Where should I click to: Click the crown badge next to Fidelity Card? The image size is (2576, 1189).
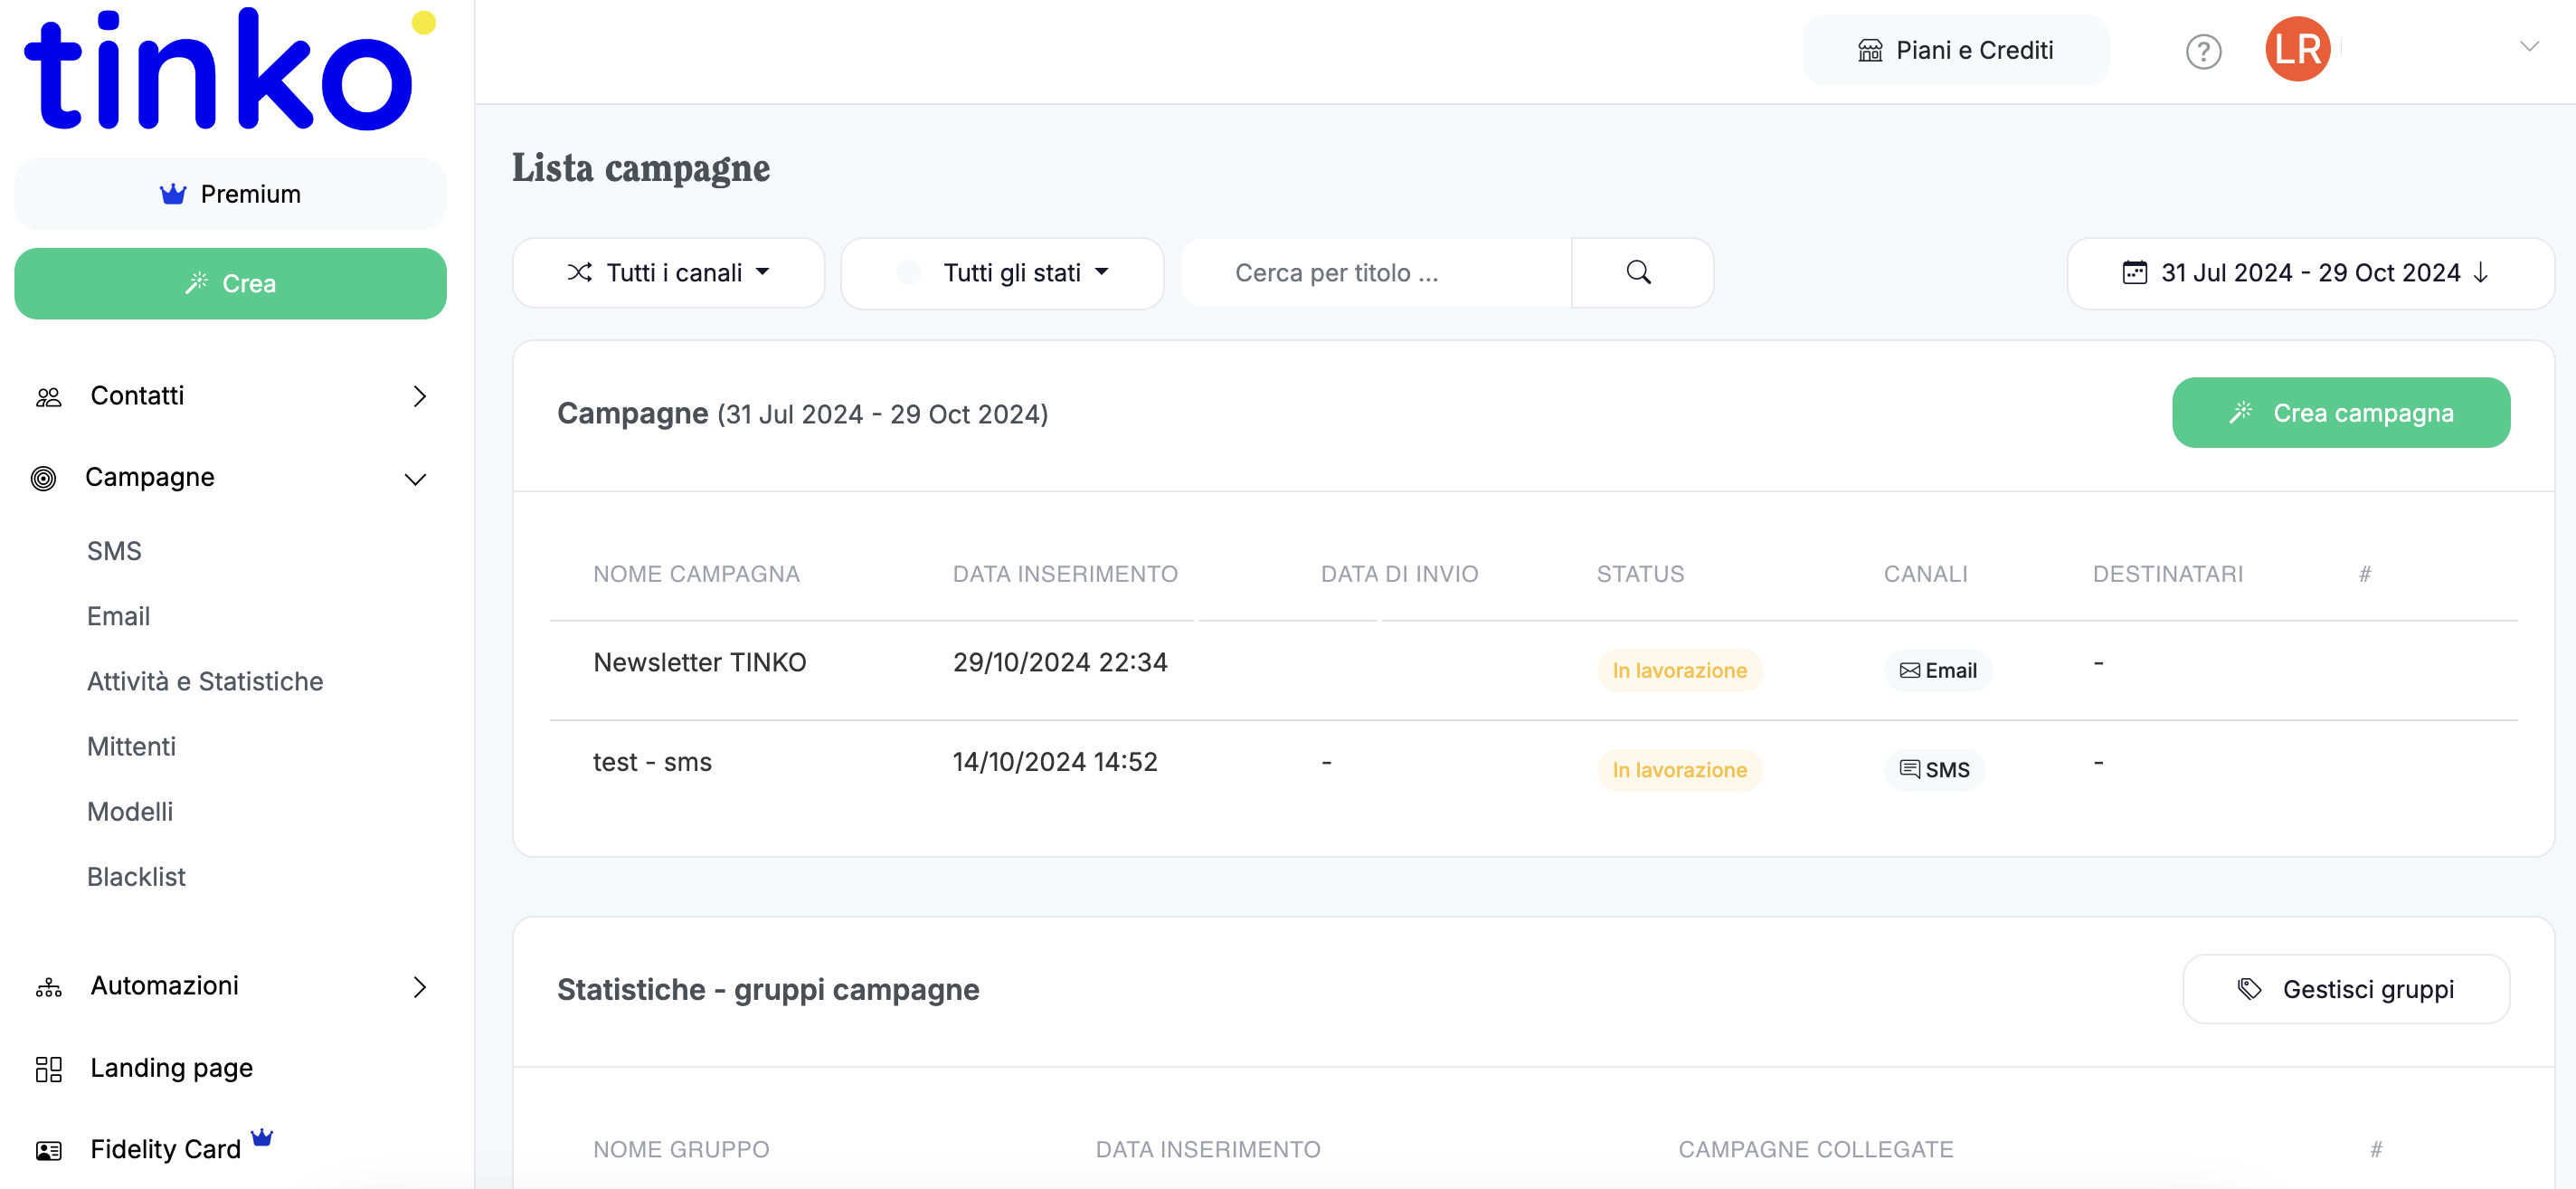point(262,1137)
